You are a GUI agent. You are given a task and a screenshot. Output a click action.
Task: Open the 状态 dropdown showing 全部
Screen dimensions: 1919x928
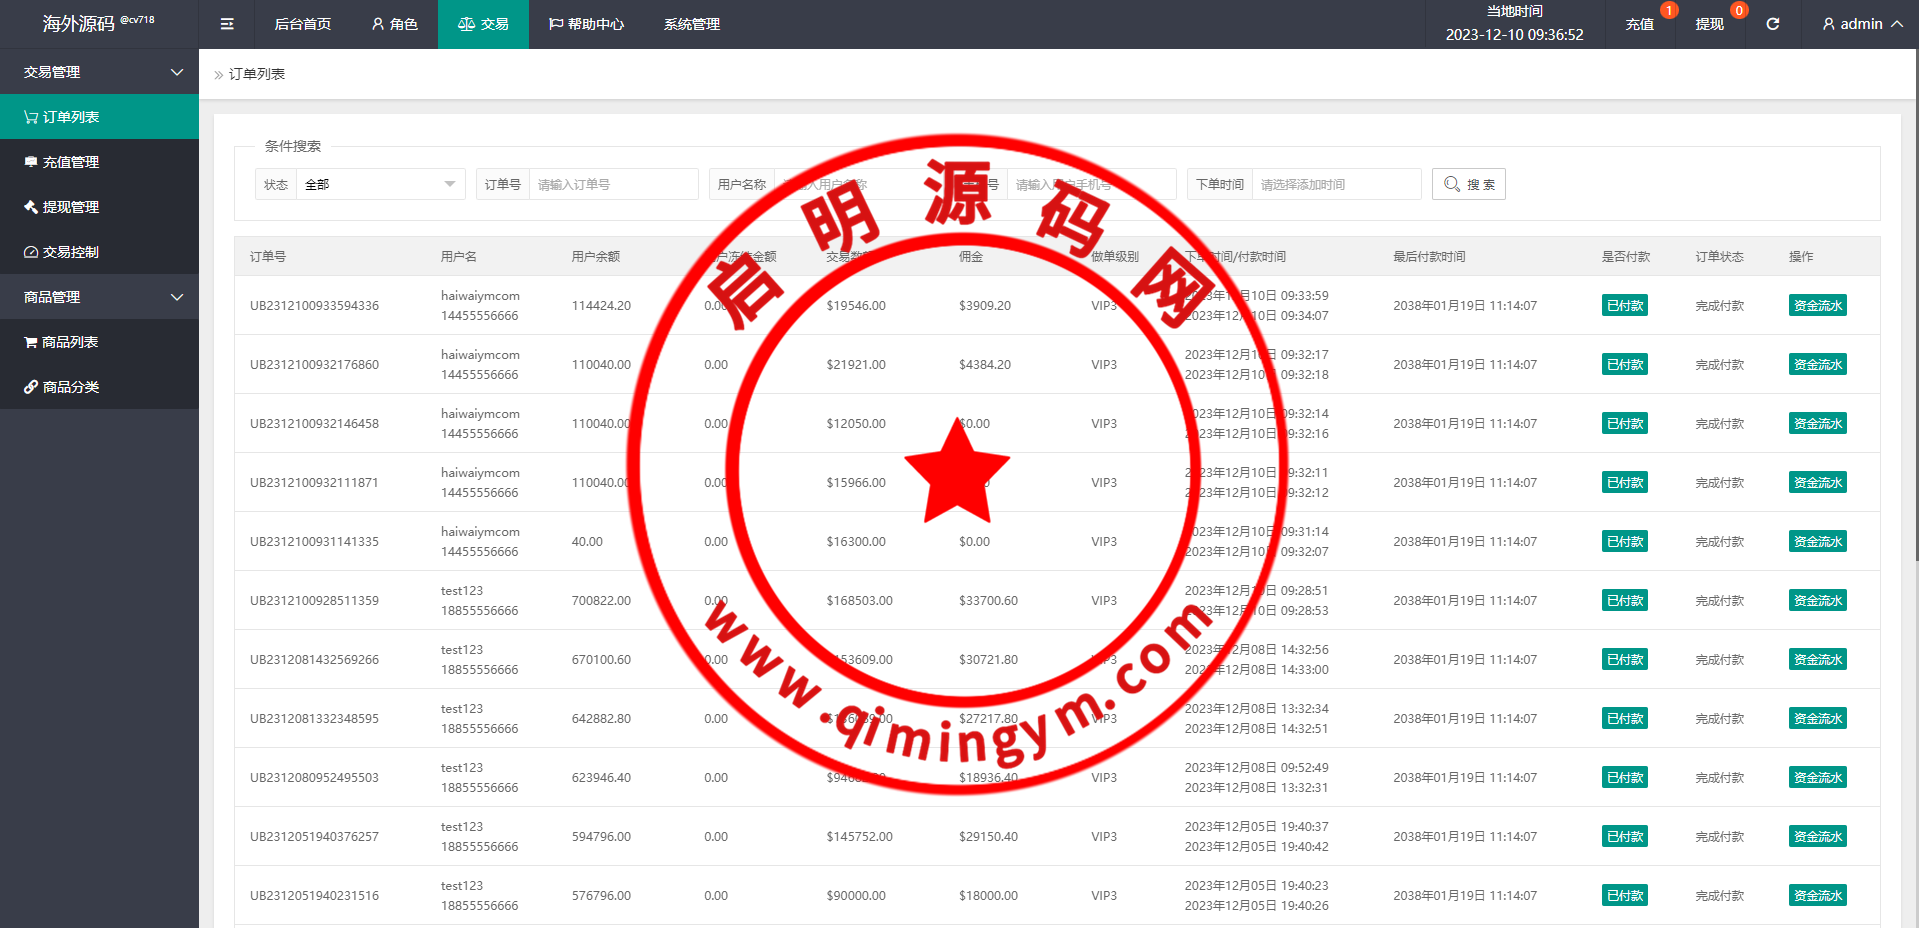coord(379,184)
